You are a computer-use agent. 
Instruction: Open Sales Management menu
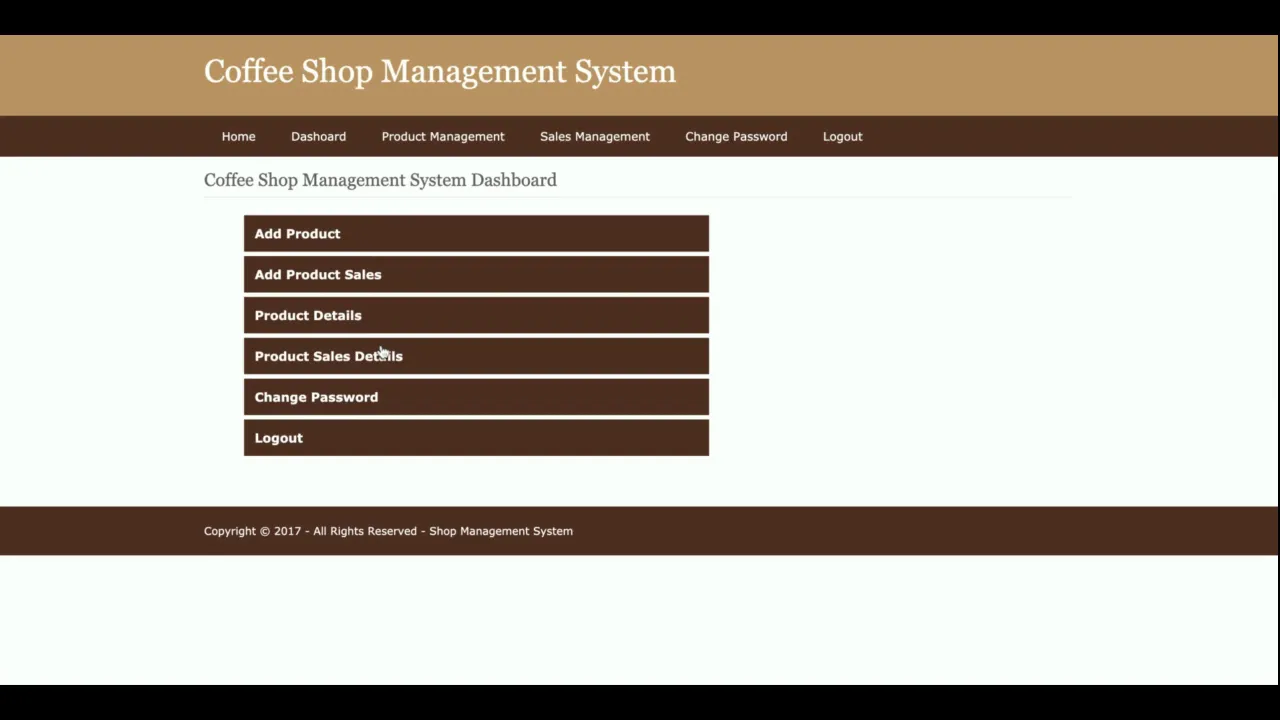point(595,136)
